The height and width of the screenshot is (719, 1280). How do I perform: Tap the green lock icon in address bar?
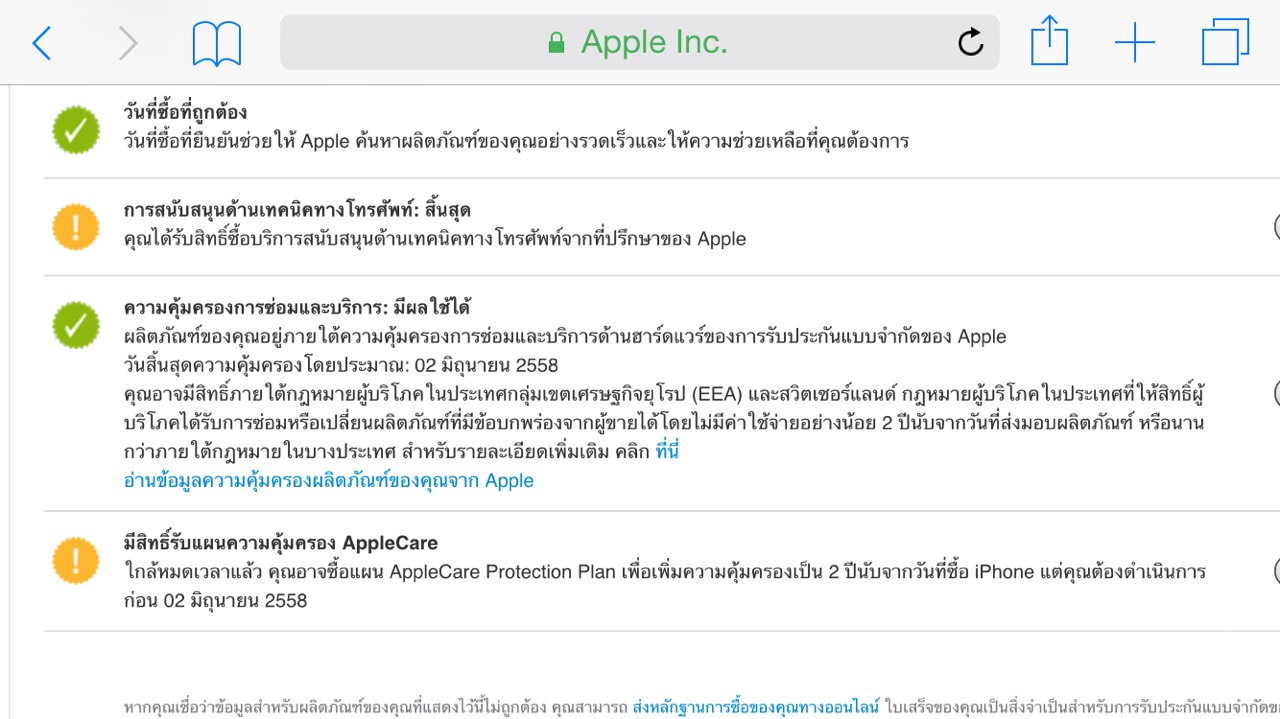tap(557, 43)
